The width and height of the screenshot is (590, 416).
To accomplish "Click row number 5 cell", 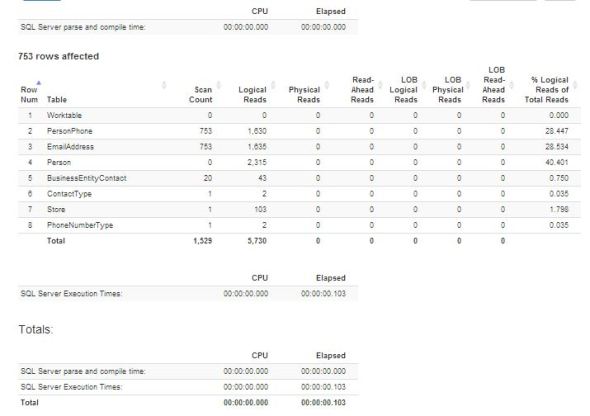I will coord(30,178).
